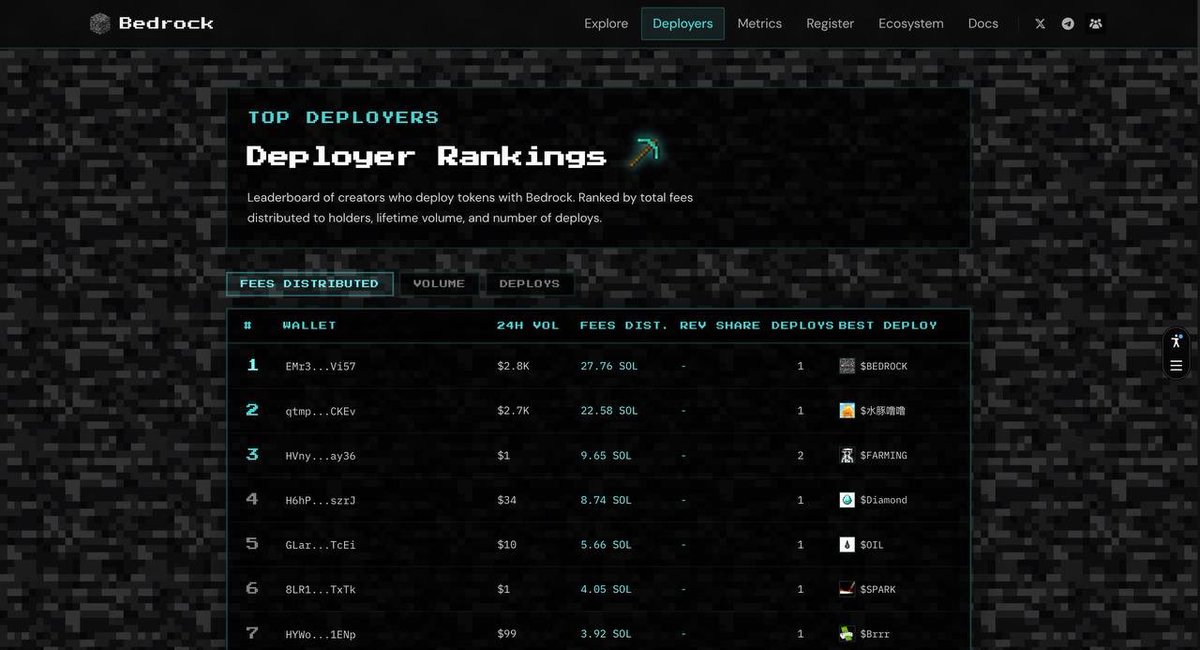Click the 8.74 SOL fees value
Screen dimensions: 1200x650
606,500
